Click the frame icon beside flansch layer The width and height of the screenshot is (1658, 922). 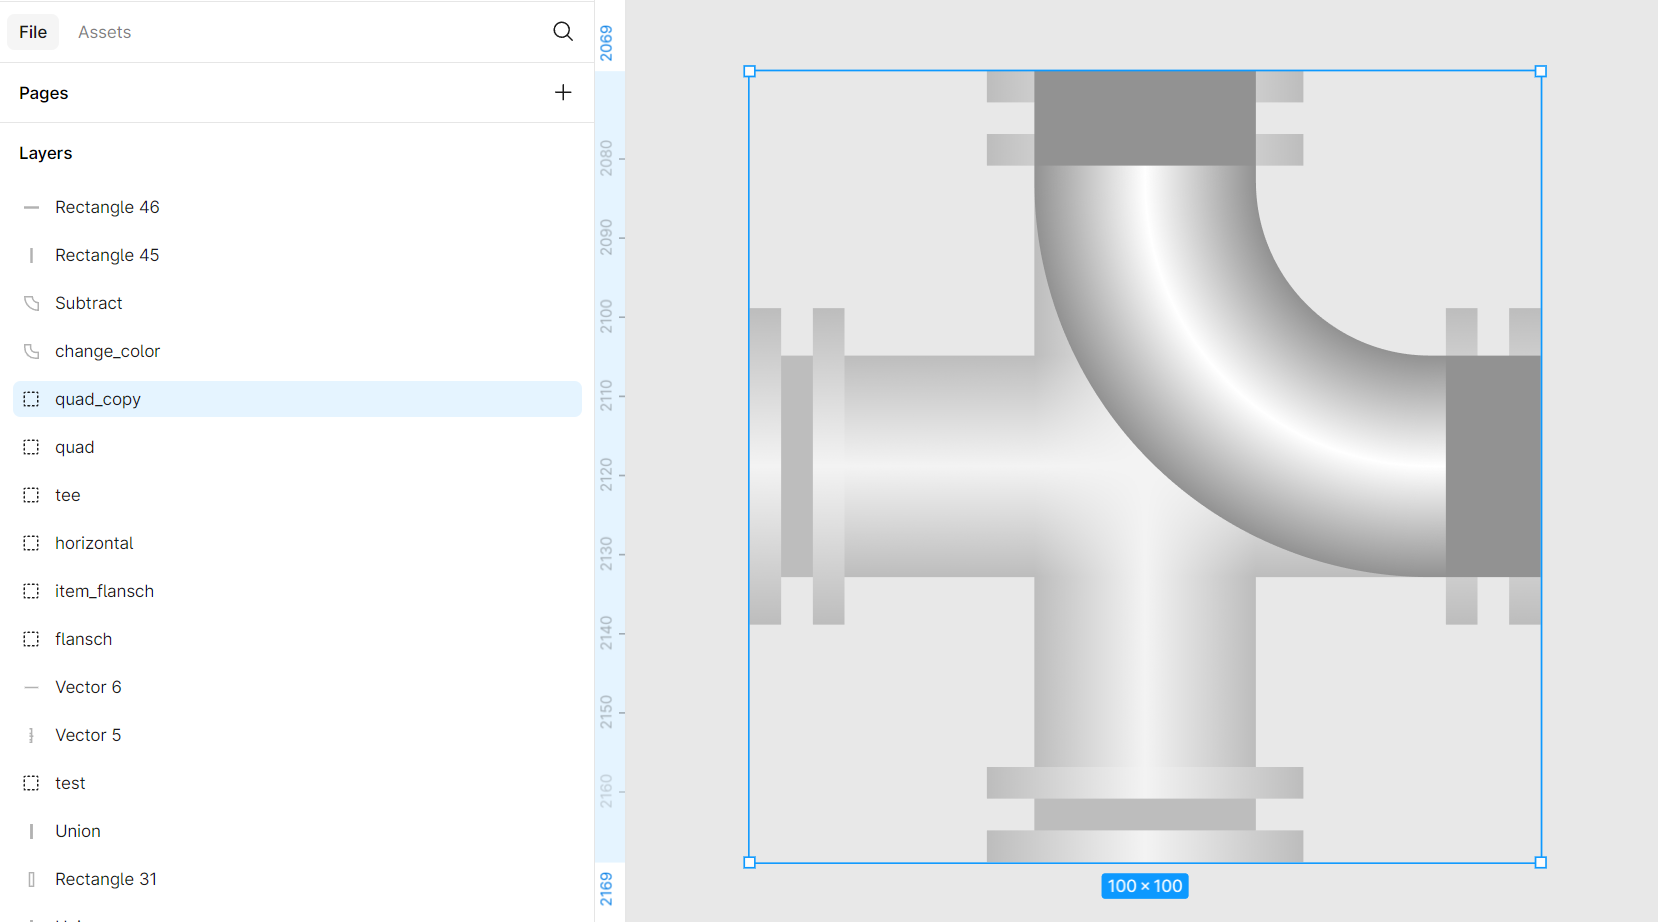coord(32,639)
